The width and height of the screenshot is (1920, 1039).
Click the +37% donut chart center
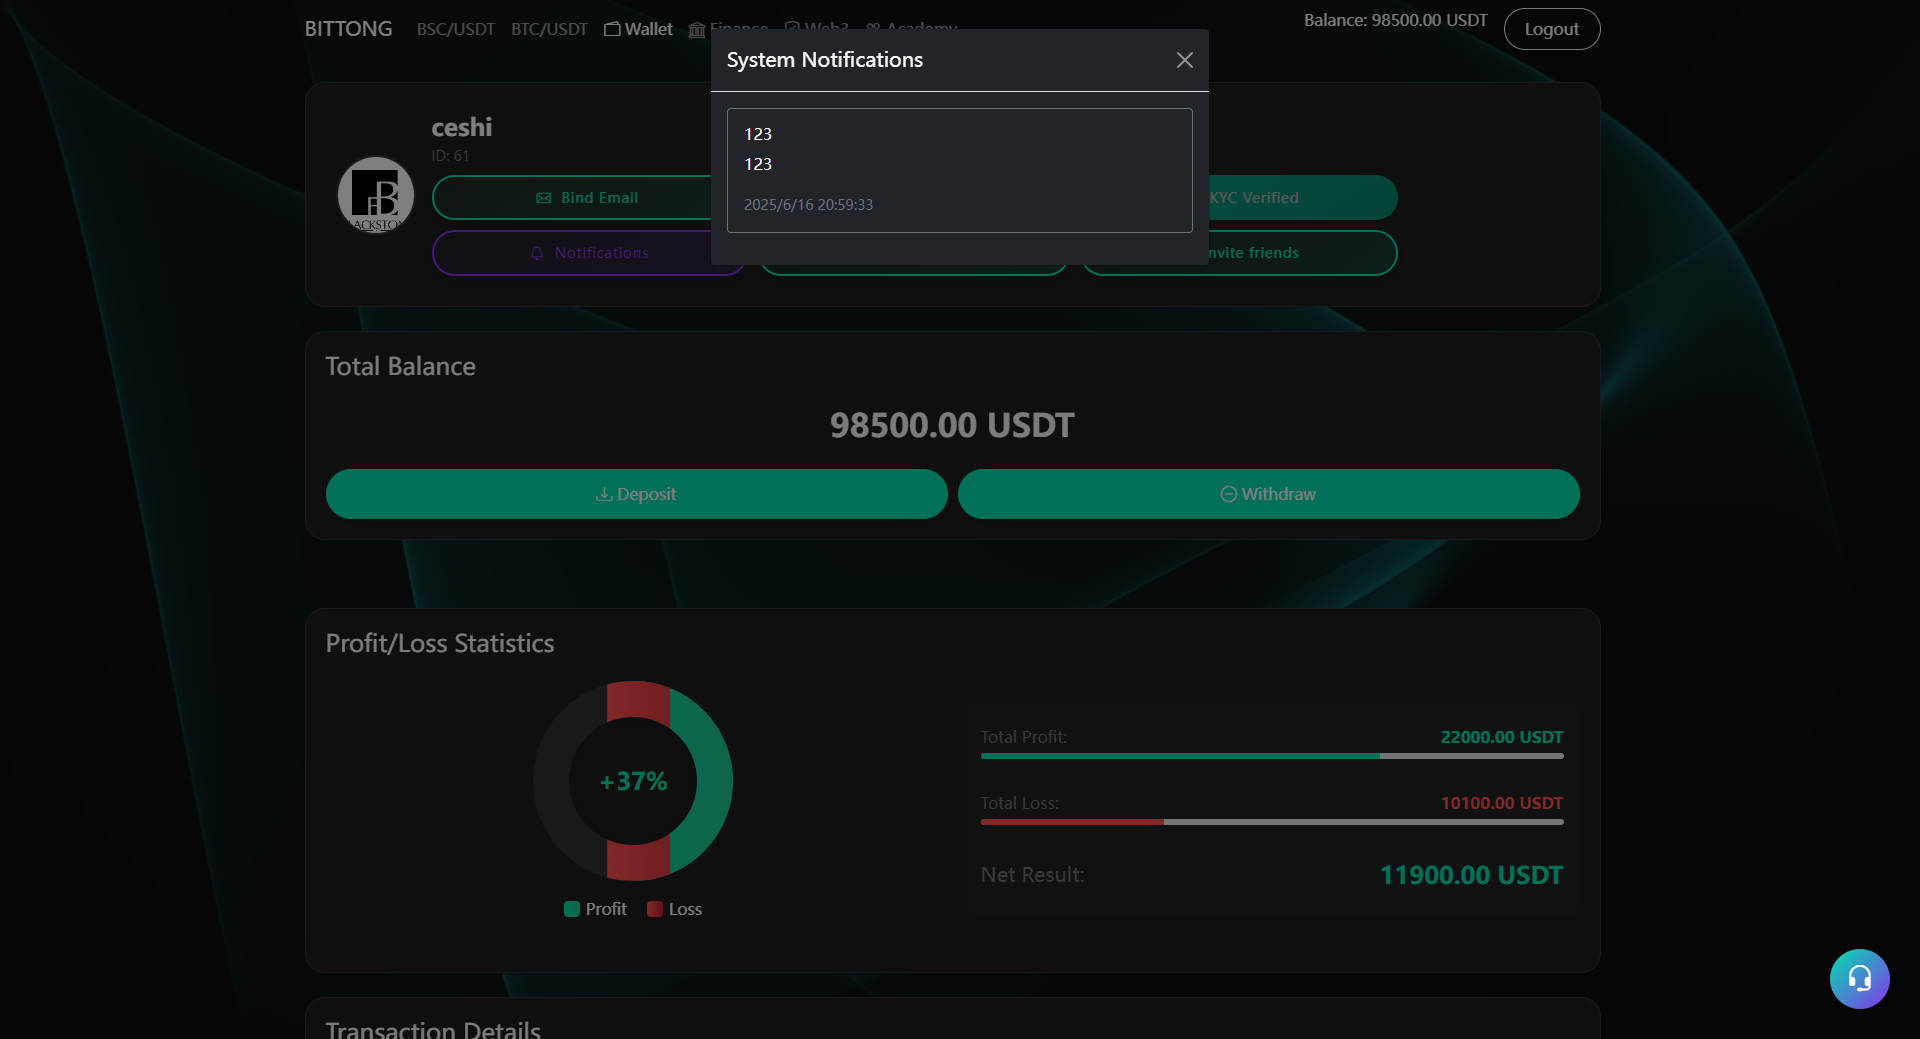point(633,781)
